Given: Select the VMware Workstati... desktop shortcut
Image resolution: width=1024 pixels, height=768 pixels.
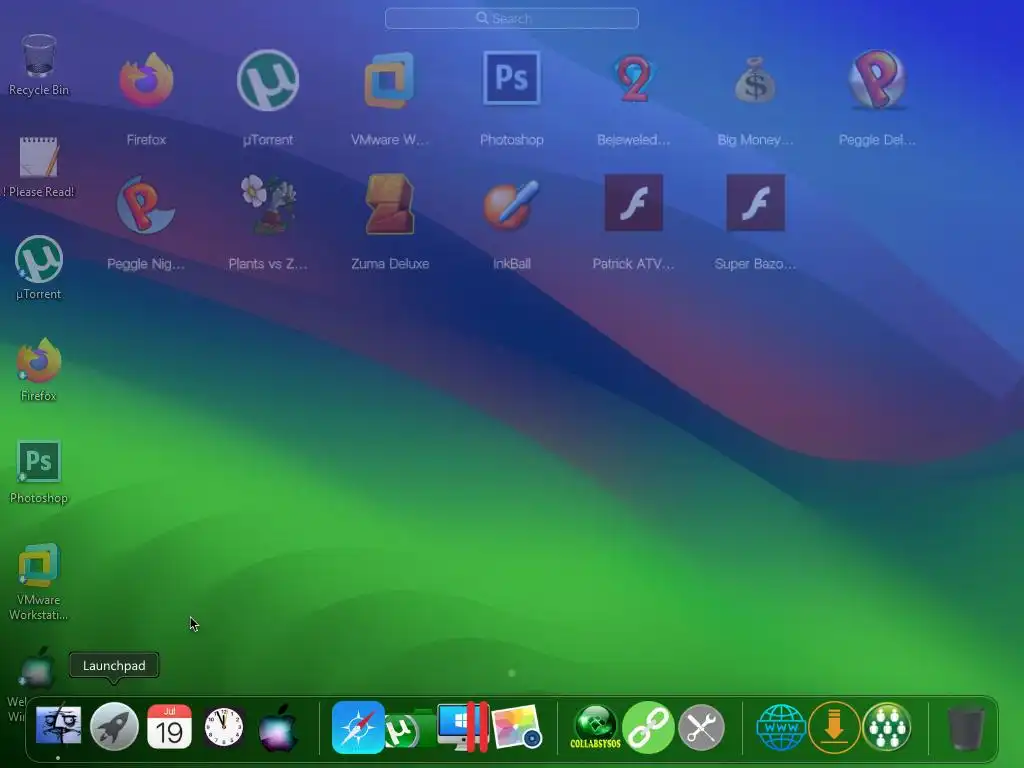Looking at the screenshot, I should (x=39, y=581).
